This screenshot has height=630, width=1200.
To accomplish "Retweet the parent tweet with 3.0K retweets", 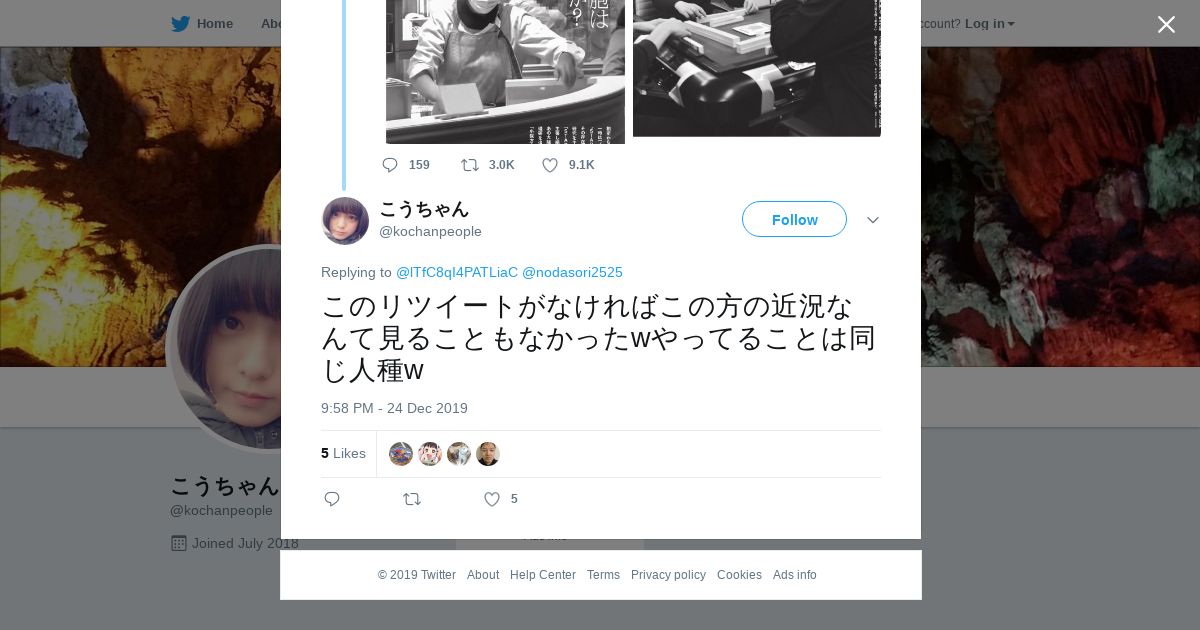I will (x=469, y=165).
